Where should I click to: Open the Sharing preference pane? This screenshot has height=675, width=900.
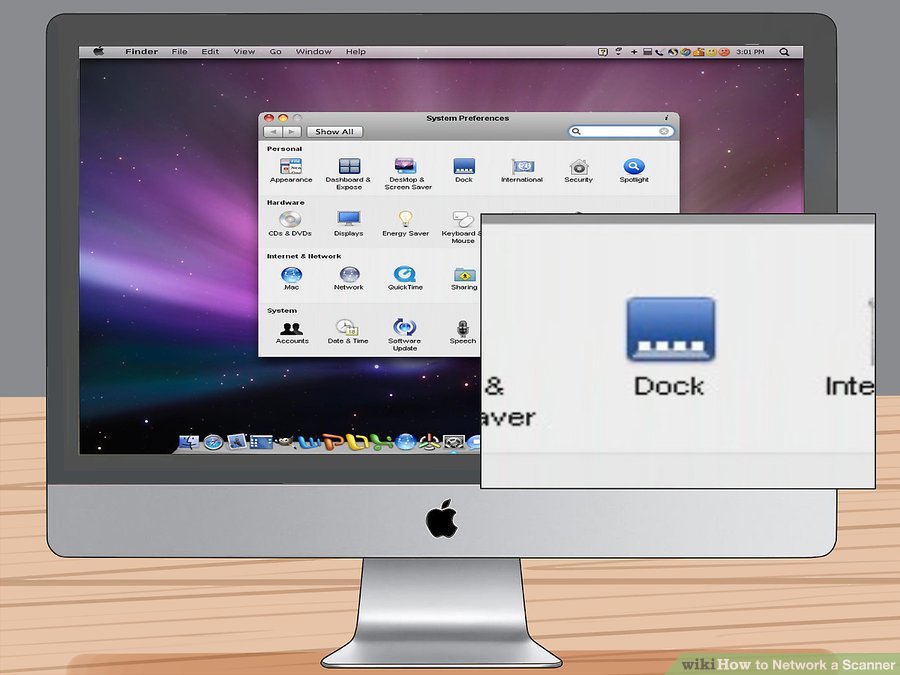click(464, 278)
